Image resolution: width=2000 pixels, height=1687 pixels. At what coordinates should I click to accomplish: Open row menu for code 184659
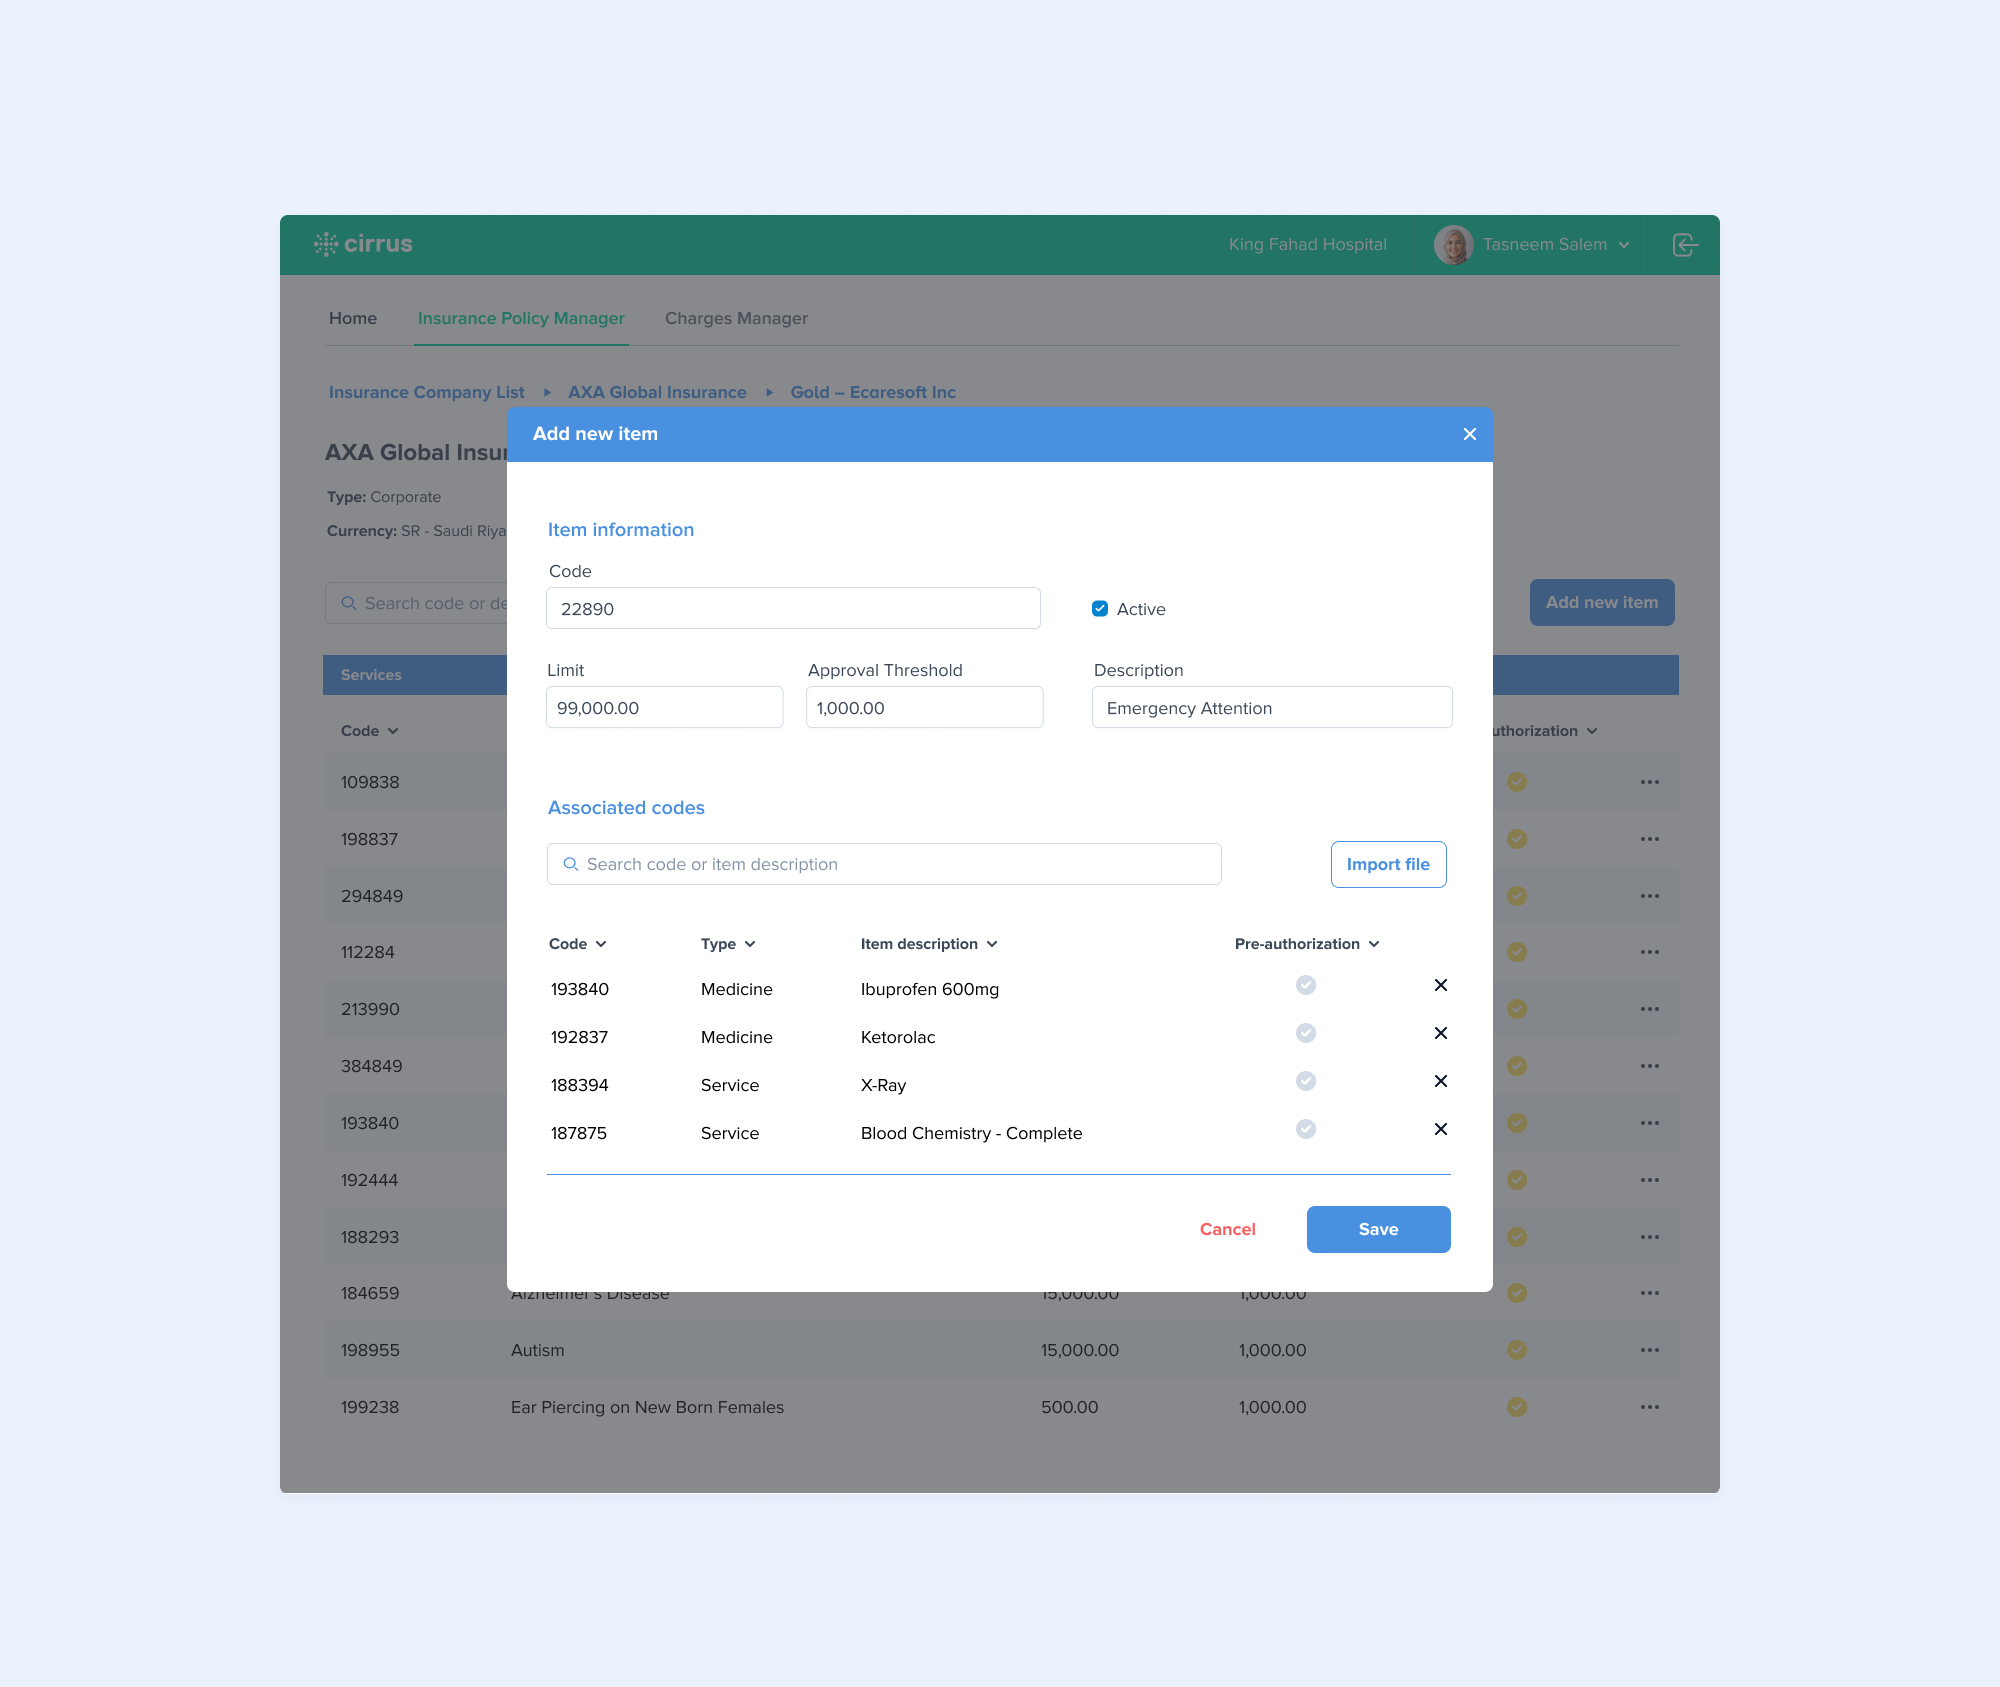[x=1650, y=1293]
